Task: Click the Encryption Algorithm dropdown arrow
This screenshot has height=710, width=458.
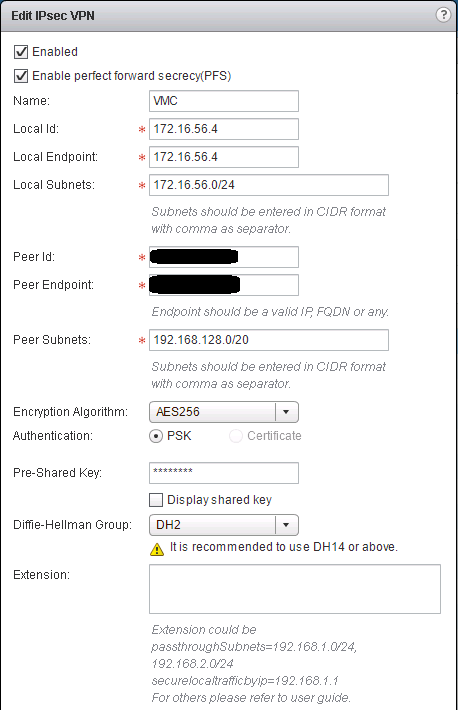Action: [286, 412]
